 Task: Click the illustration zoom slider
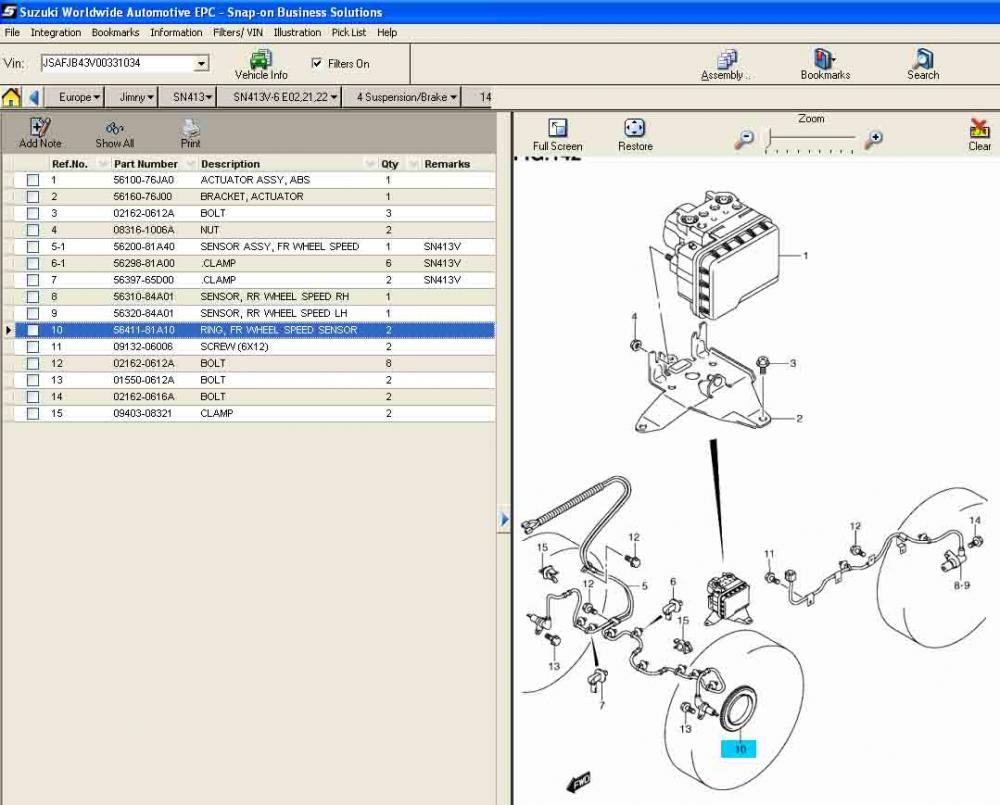pyautogui.click(x=810, y=140)
